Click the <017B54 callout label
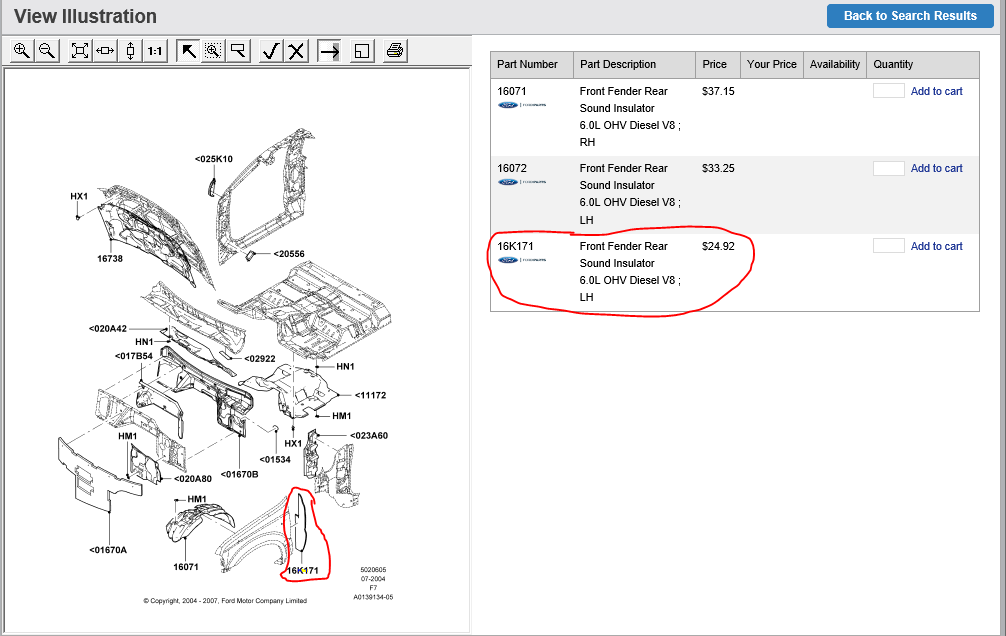 (x=134, y=356)
